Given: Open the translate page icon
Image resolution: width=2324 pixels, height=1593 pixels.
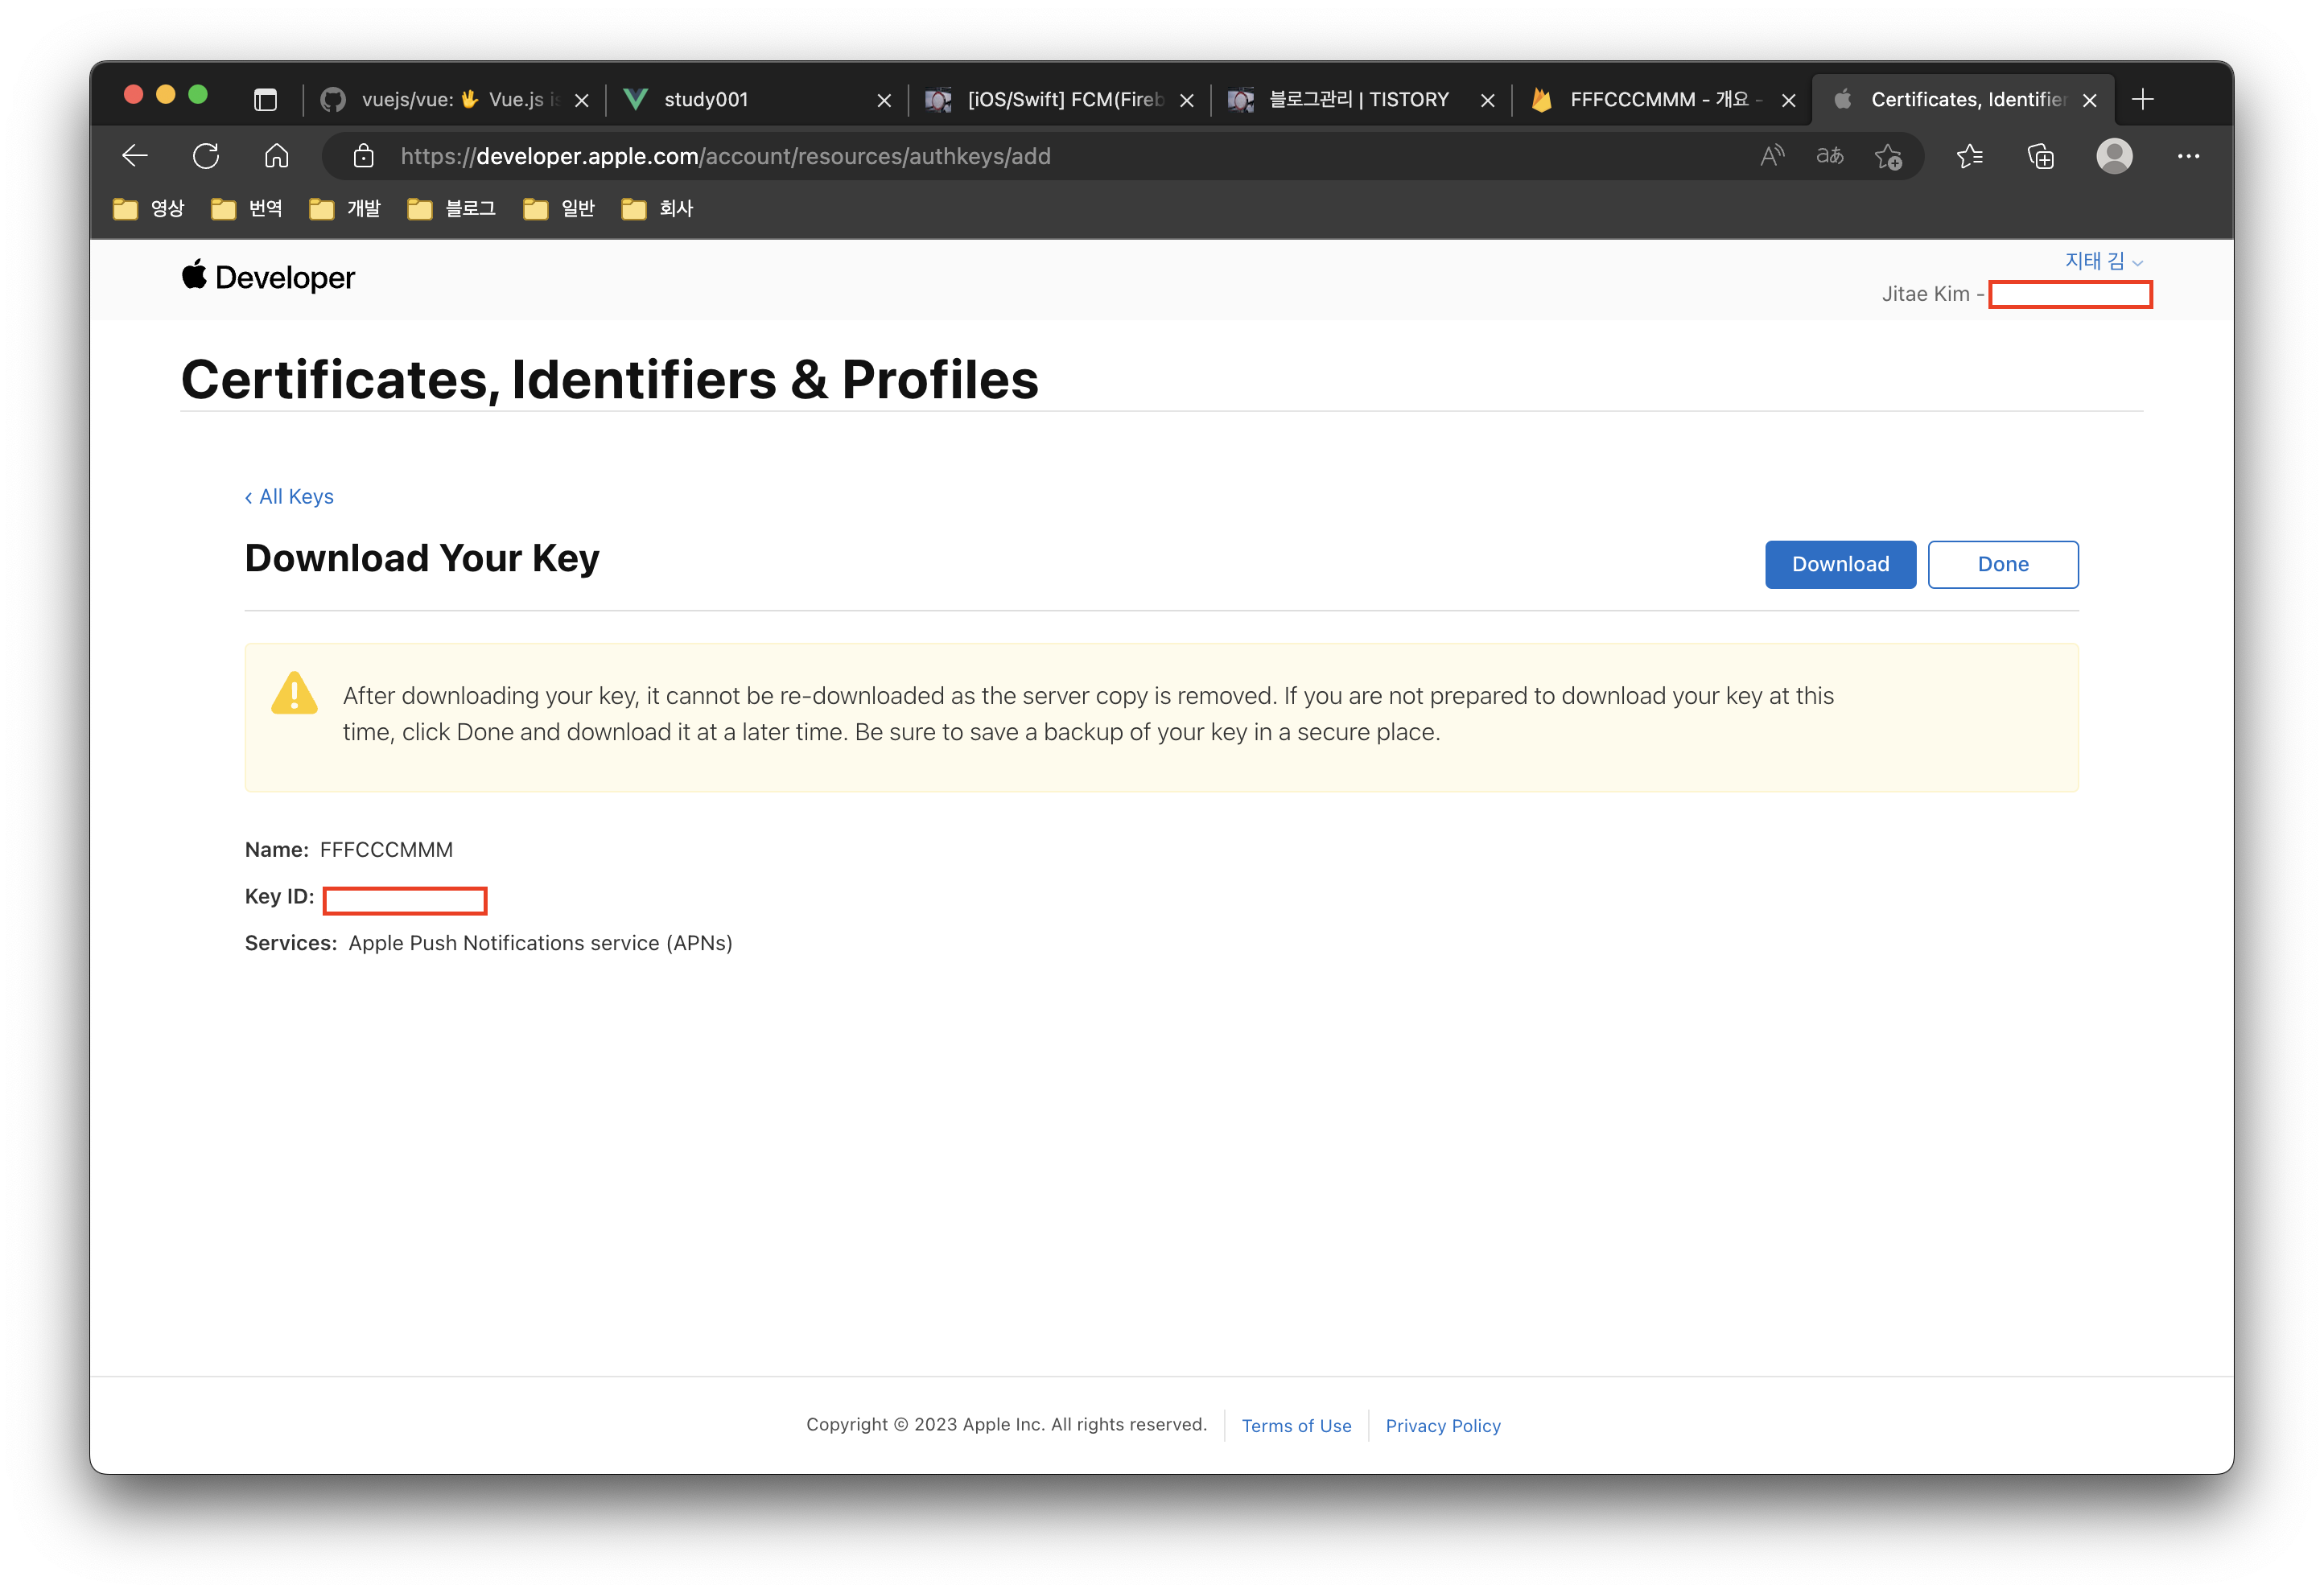Looking at the screenshot, I should click(x=1830, y=156).
